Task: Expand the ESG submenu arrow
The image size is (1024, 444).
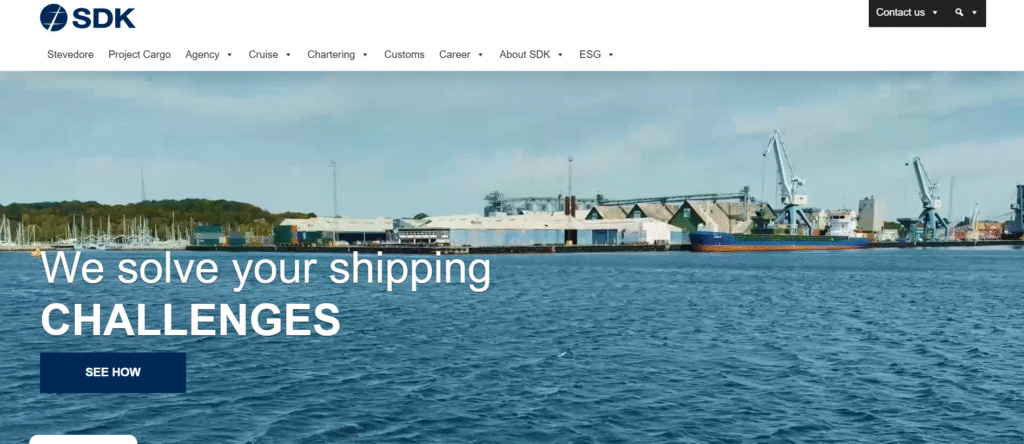Action: point(611,55)
